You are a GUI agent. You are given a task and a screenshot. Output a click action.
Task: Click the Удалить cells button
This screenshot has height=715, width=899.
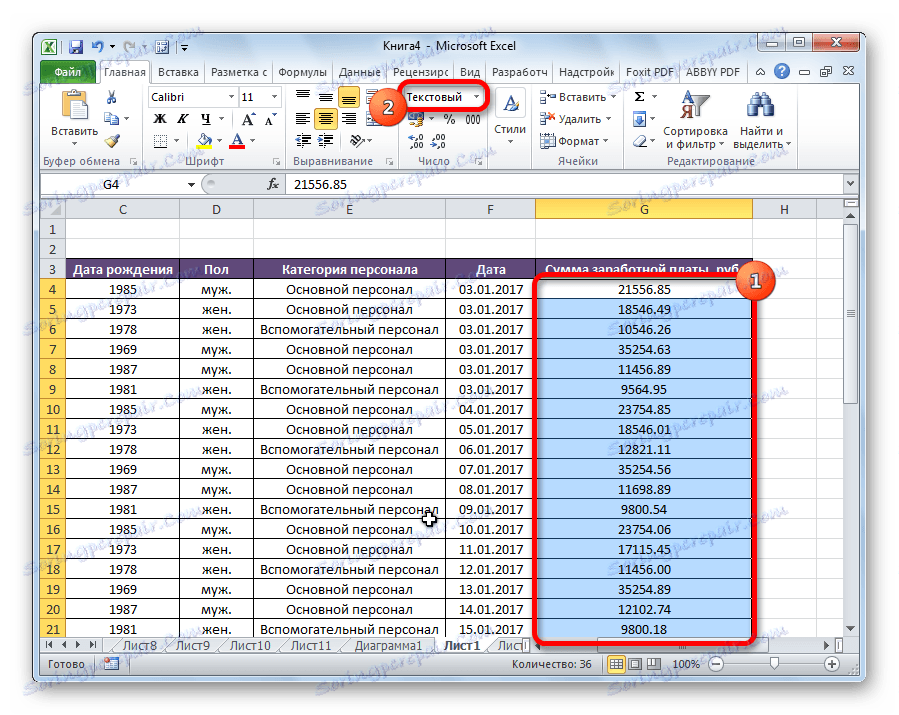[x=579, y=119]
